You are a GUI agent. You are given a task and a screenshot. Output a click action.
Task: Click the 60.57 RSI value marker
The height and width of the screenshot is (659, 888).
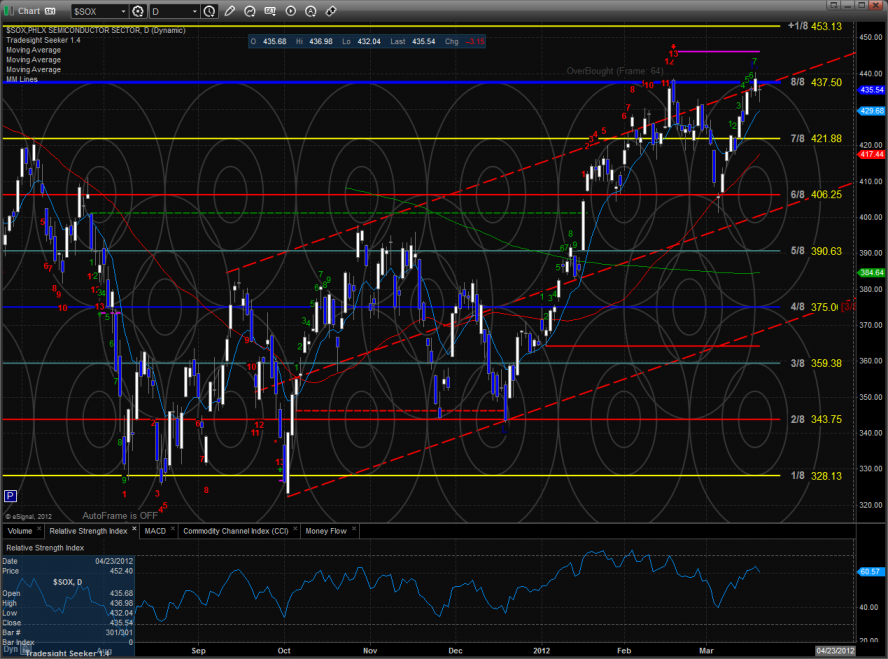869,571
